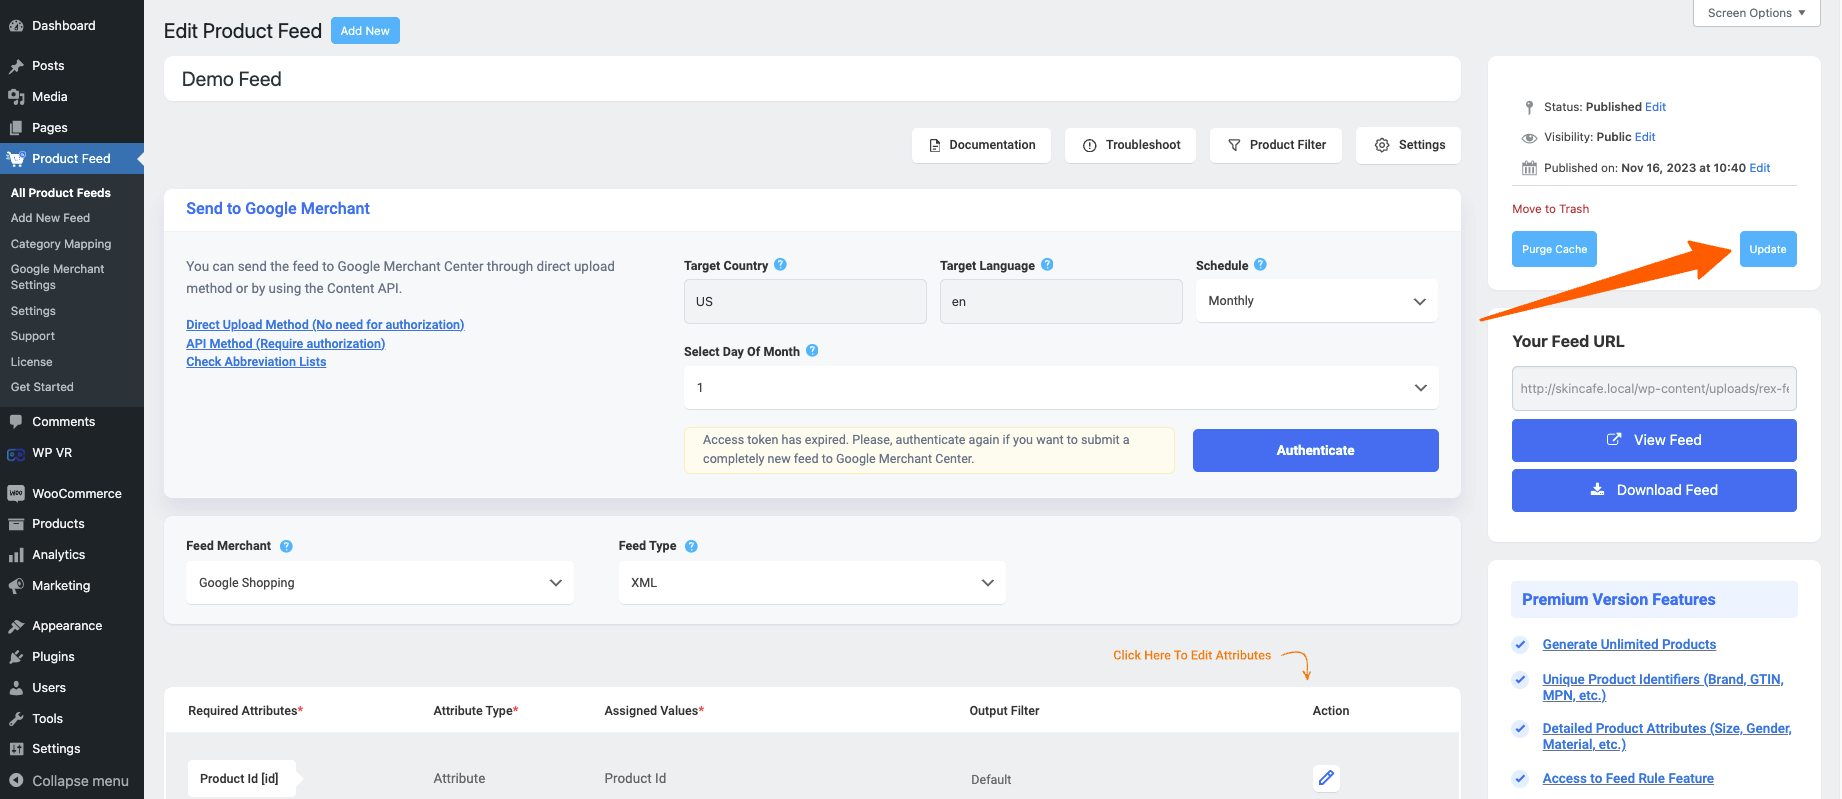The image size is (1842, 799).
Task: Click the Demo Feed title field
Action: pos(812,79)
